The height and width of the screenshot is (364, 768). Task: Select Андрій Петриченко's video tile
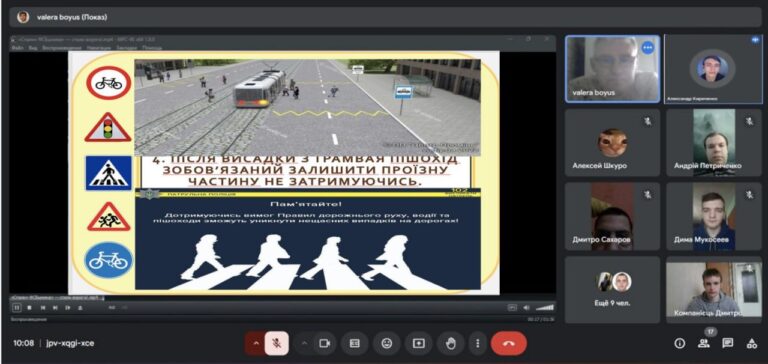[x=714, y=142]
